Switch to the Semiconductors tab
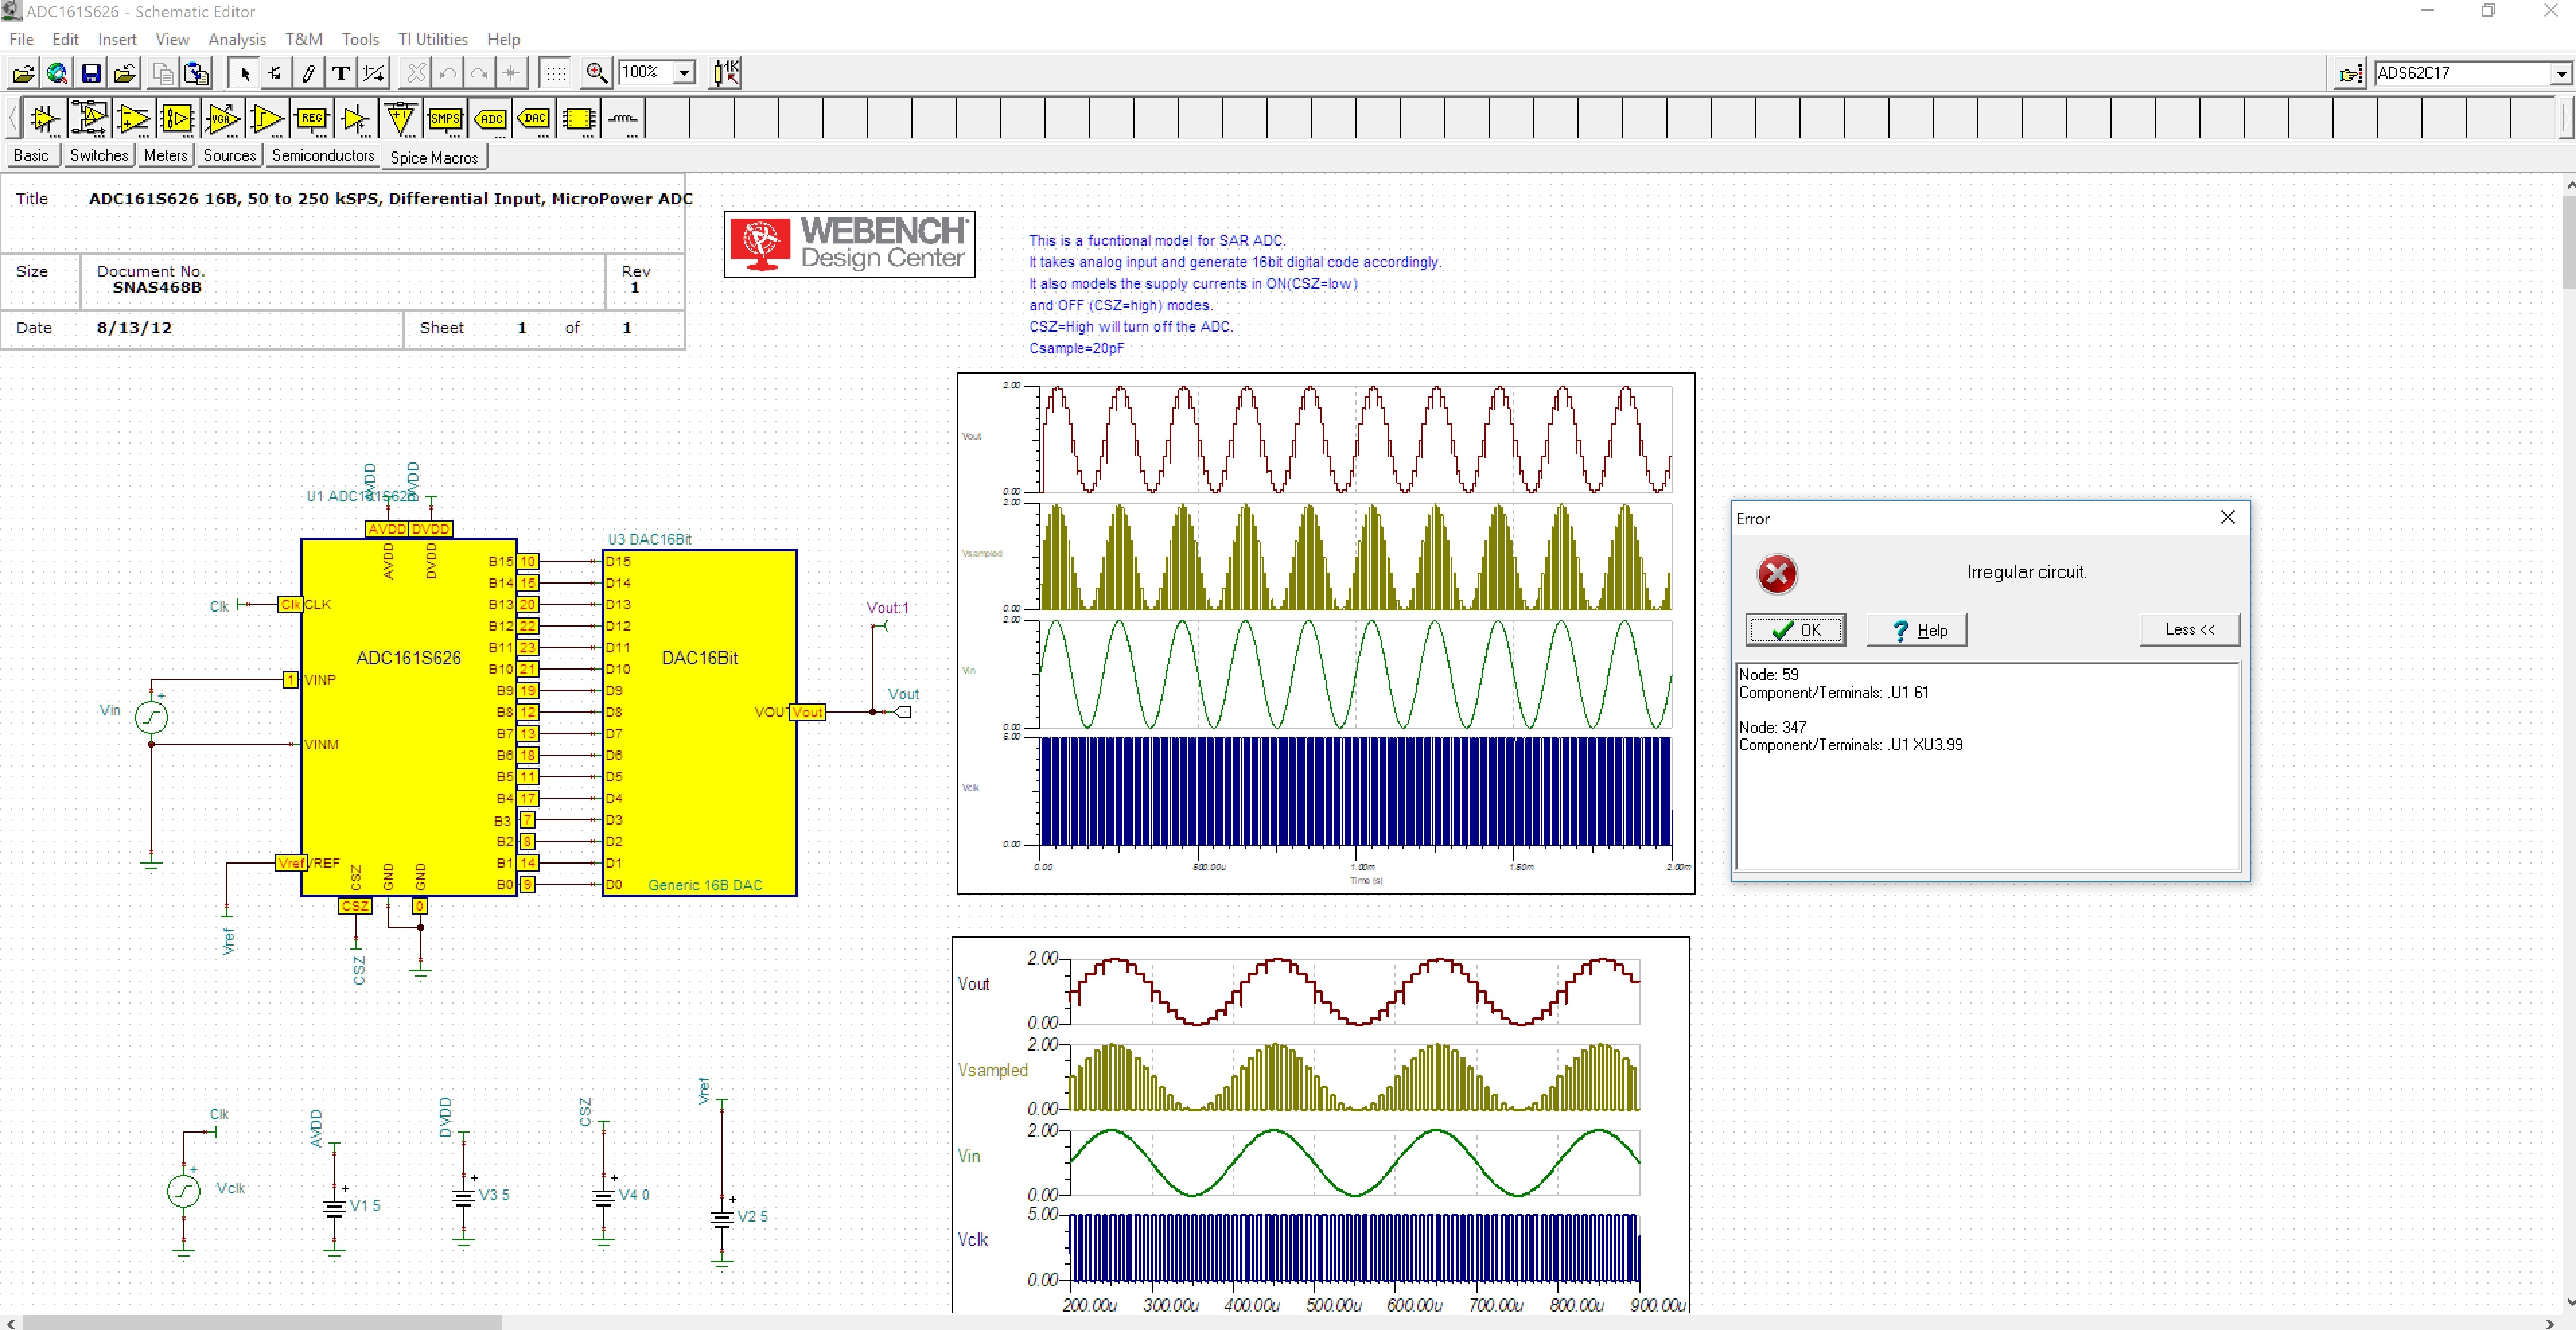Viewport: 2576px width, 1330px height. click(x=323, y=155)
